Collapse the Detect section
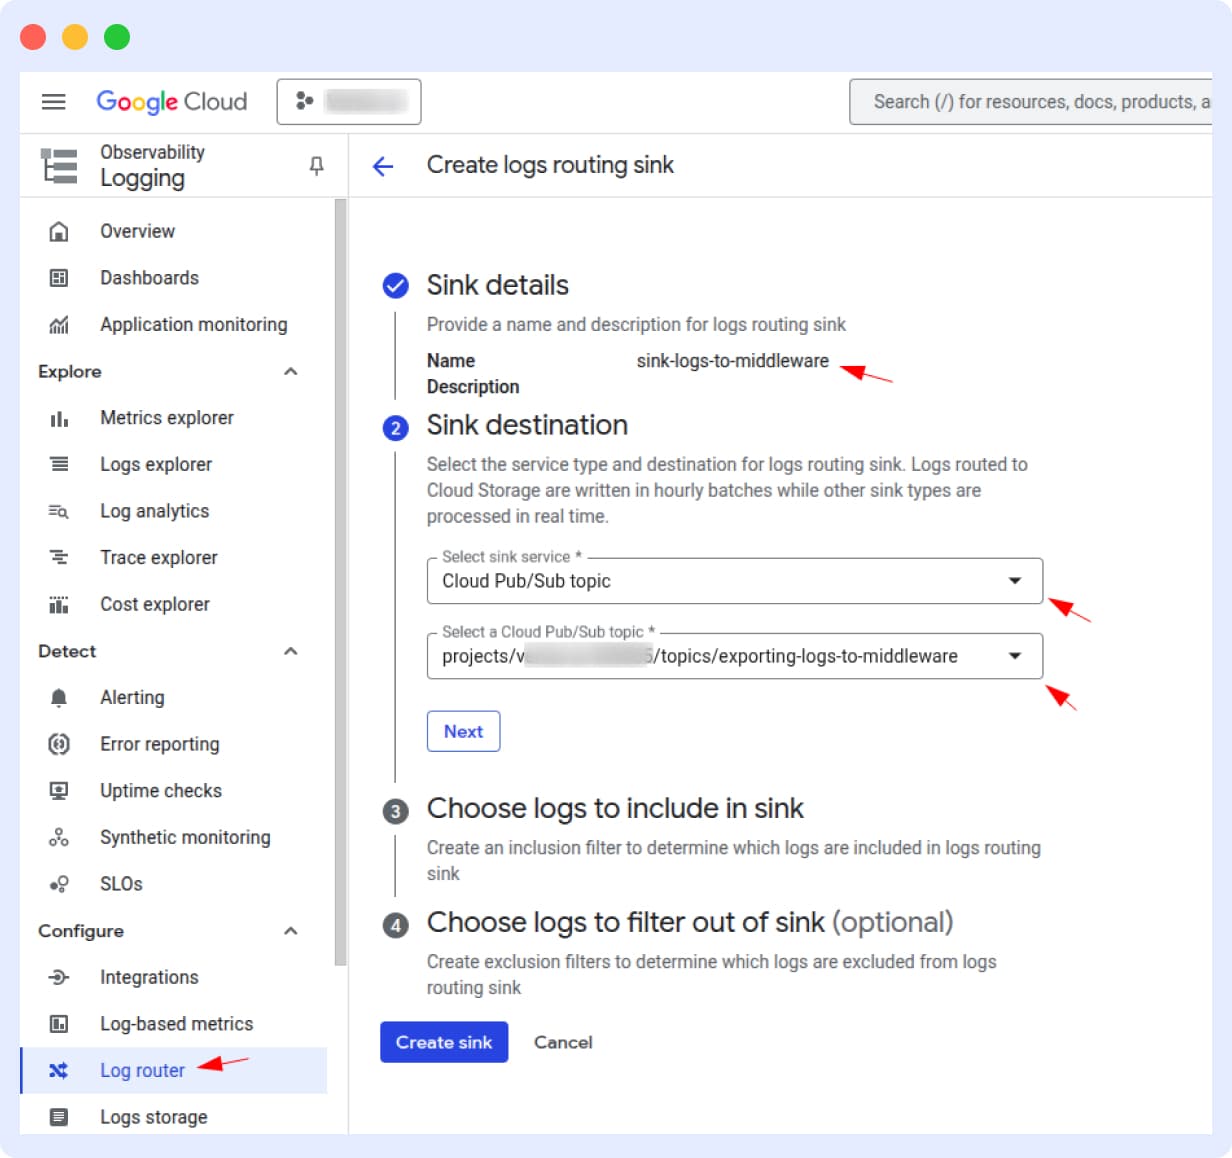This screenshot has width=1232, height=1158. (x=291, y=652)
